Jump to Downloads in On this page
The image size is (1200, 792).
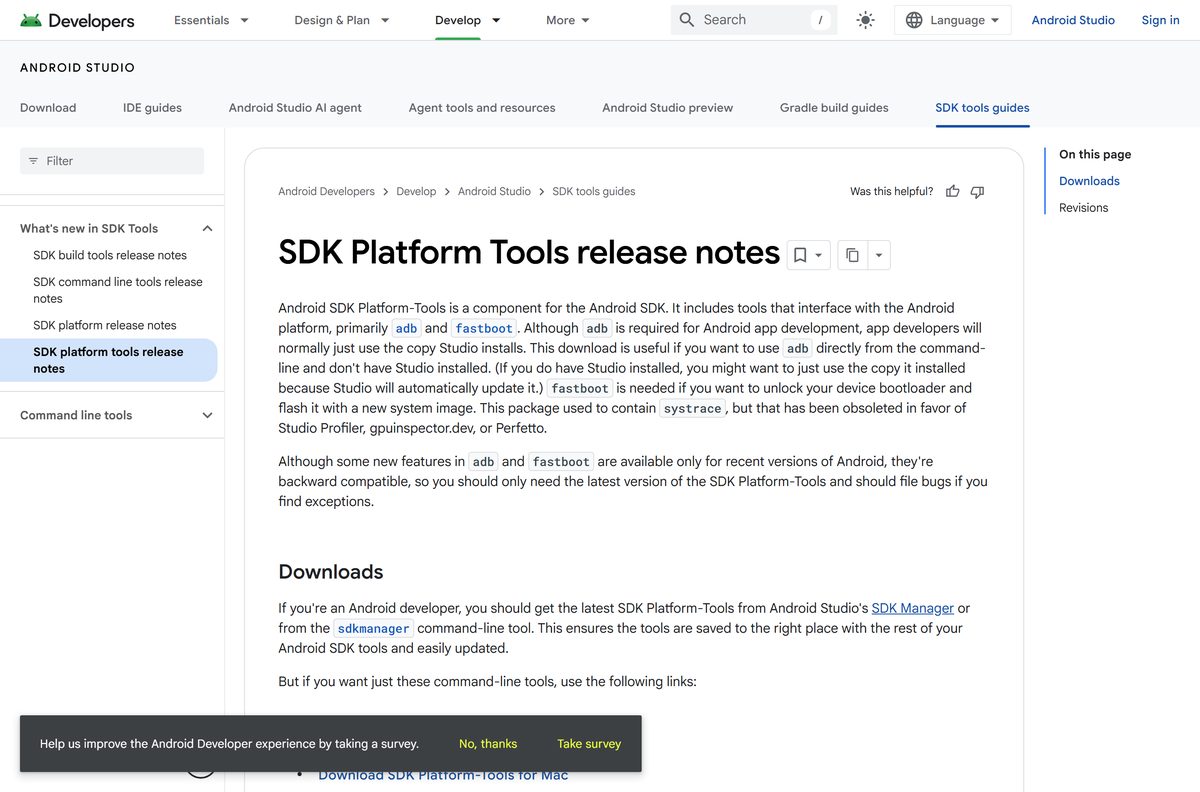(x=1089, y=181)
